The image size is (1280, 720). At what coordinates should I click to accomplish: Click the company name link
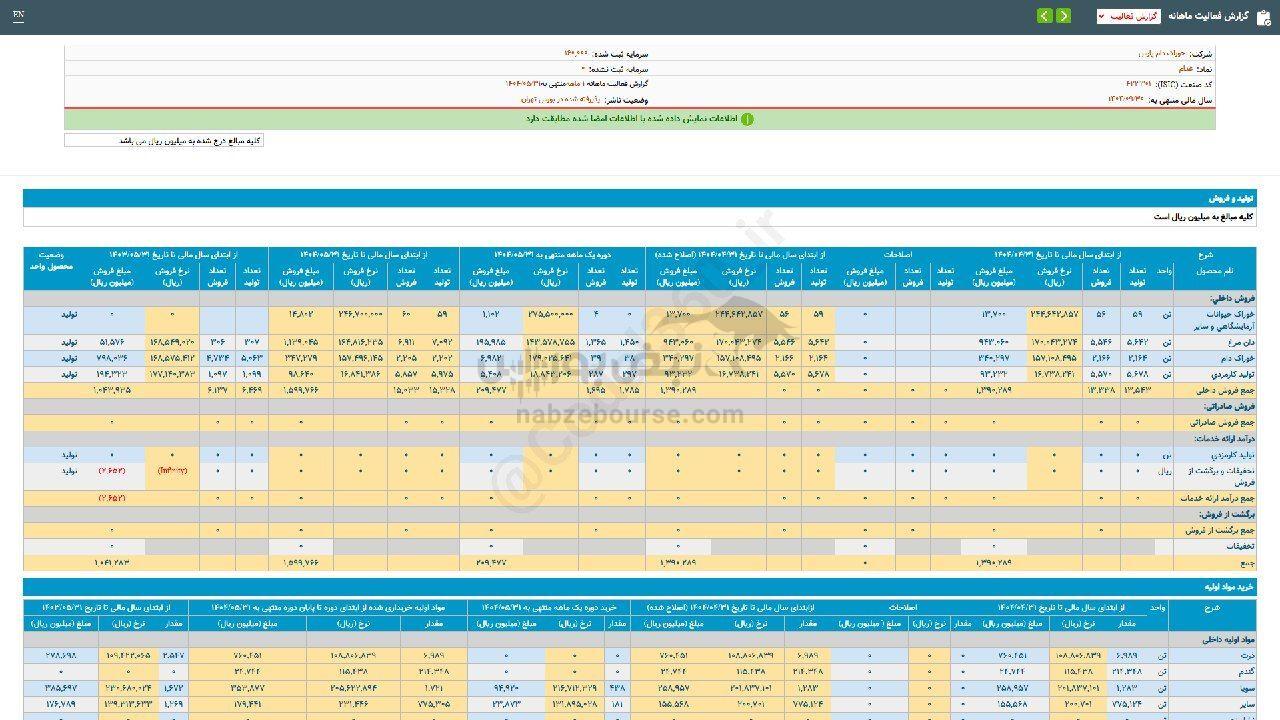click(1160, 54)
